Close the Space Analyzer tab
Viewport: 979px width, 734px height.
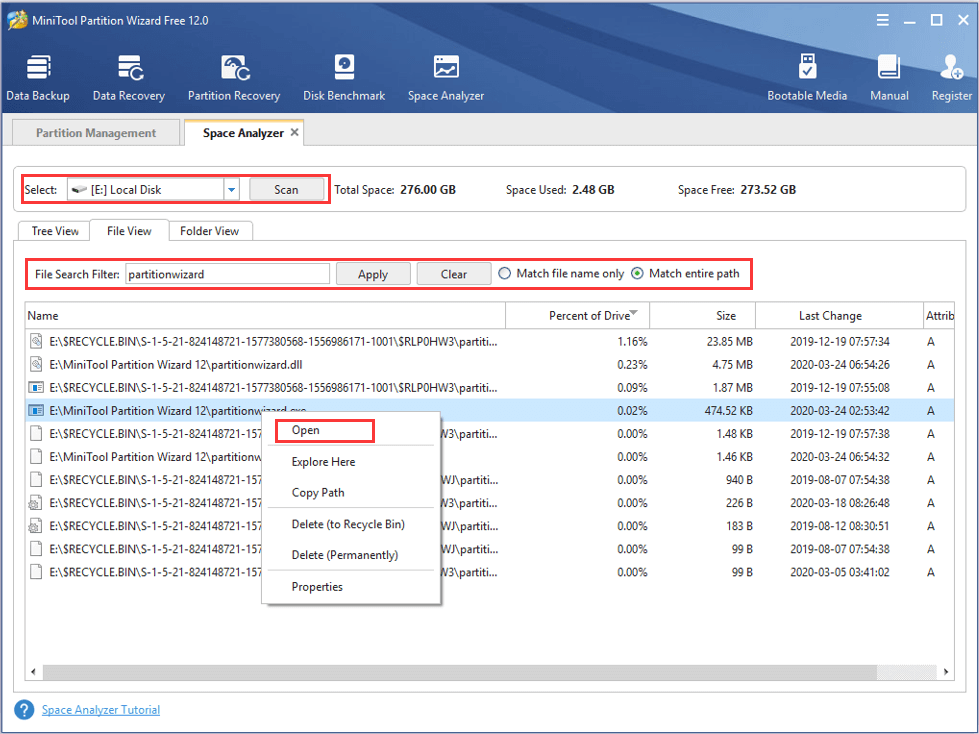click(295, 132)
